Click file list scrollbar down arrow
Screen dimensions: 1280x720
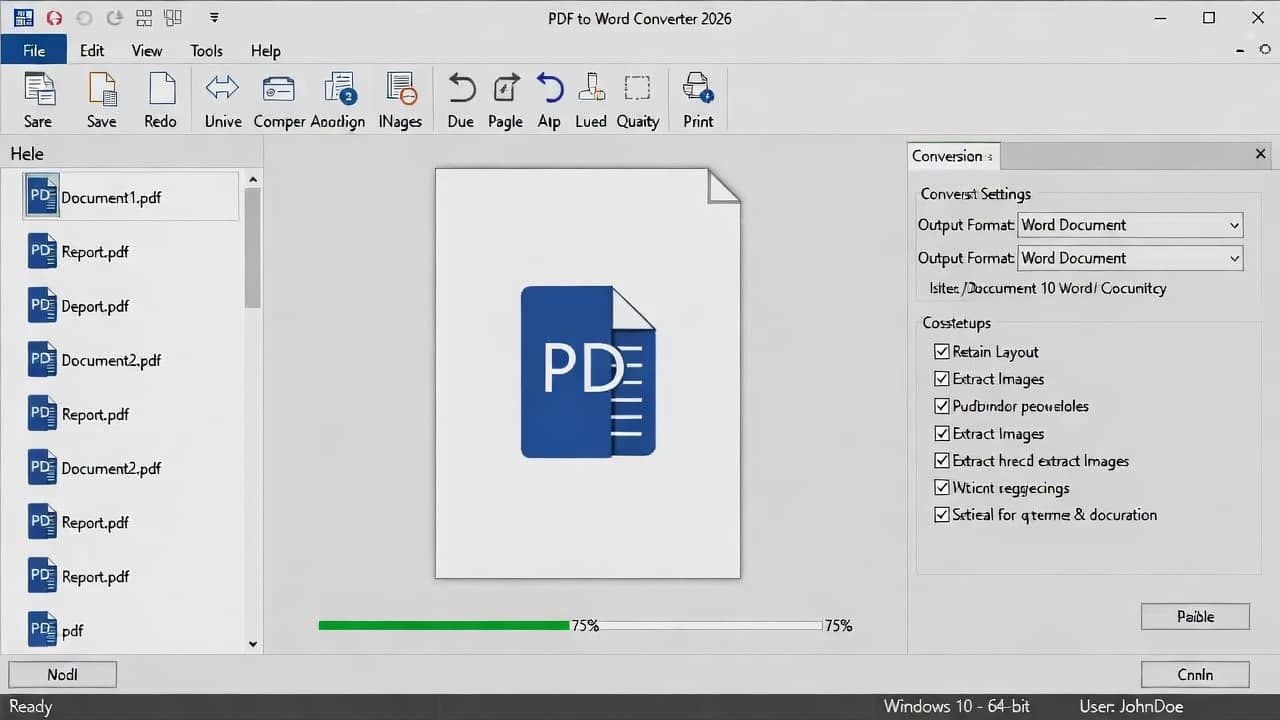click(253, 644)
